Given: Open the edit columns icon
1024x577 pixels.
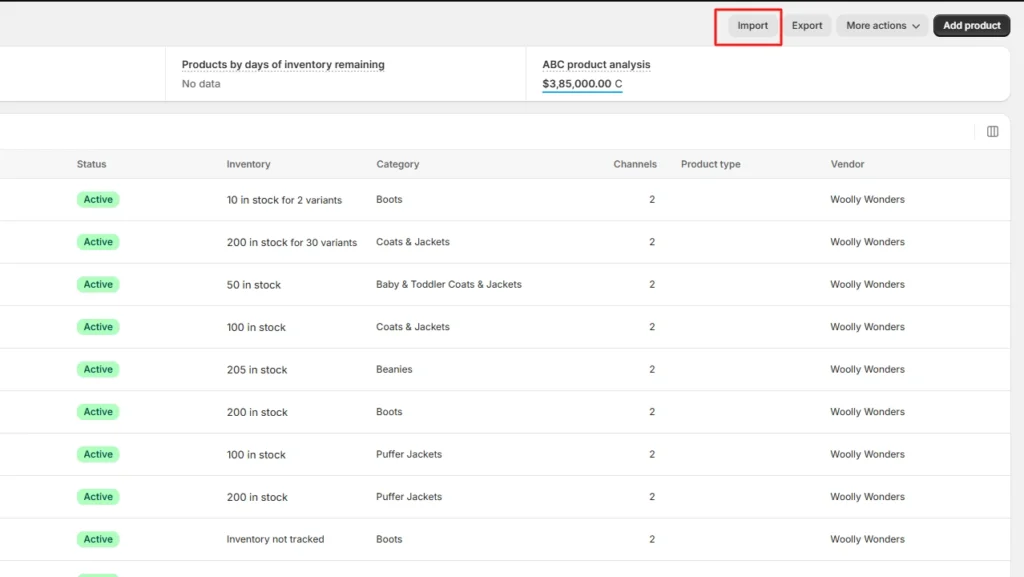Looking at the screenshot, I should (992, 132).
